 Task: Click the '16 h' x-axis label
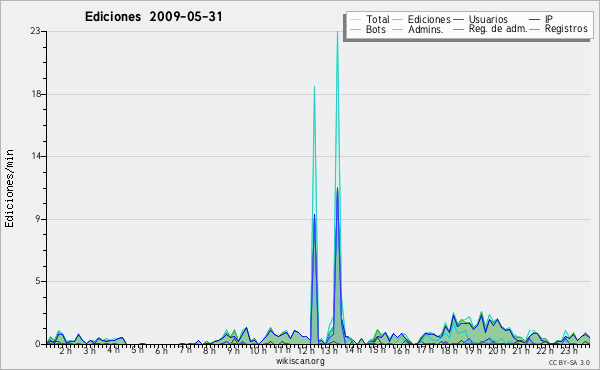coord(401,350)
